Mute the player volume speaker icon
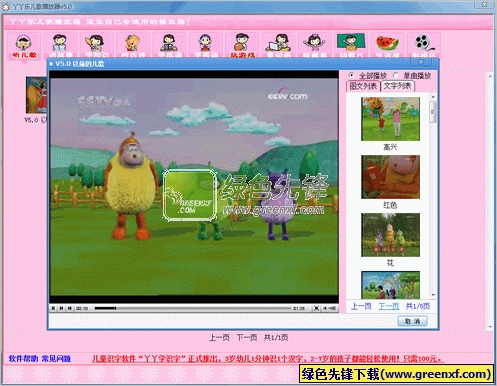Viewport: 497px width, 386px height. point(324,308)
